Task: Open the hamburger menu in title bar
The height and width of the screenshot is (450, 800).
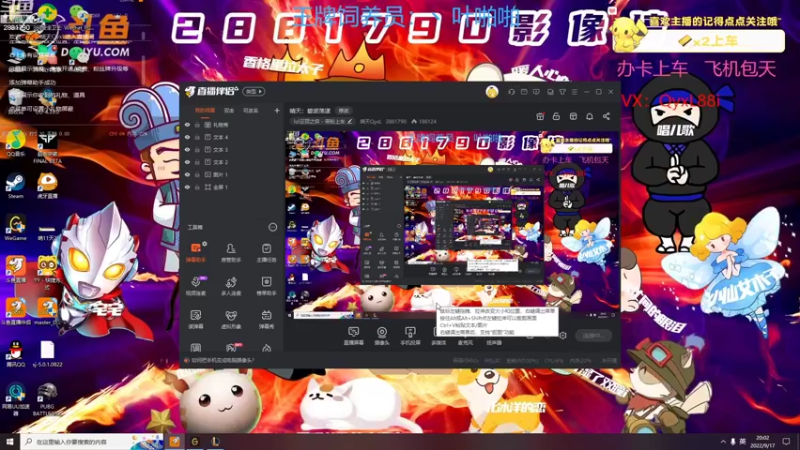Action: point(574,92)
